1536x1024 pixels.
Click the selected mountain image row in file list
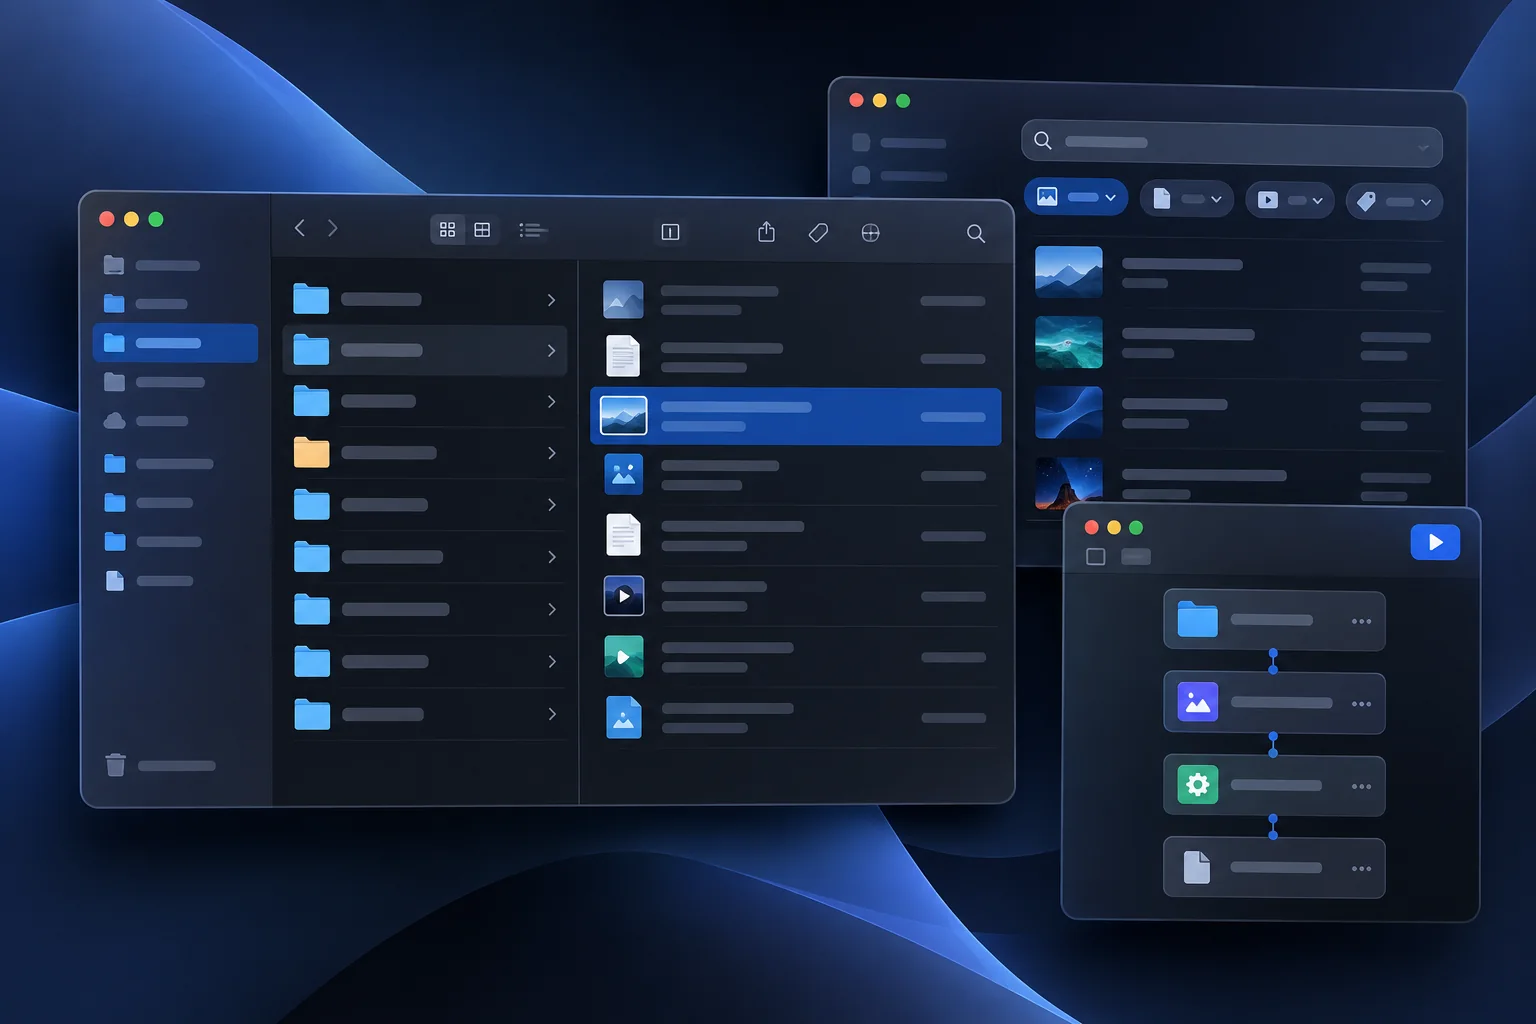coord(796,416)
